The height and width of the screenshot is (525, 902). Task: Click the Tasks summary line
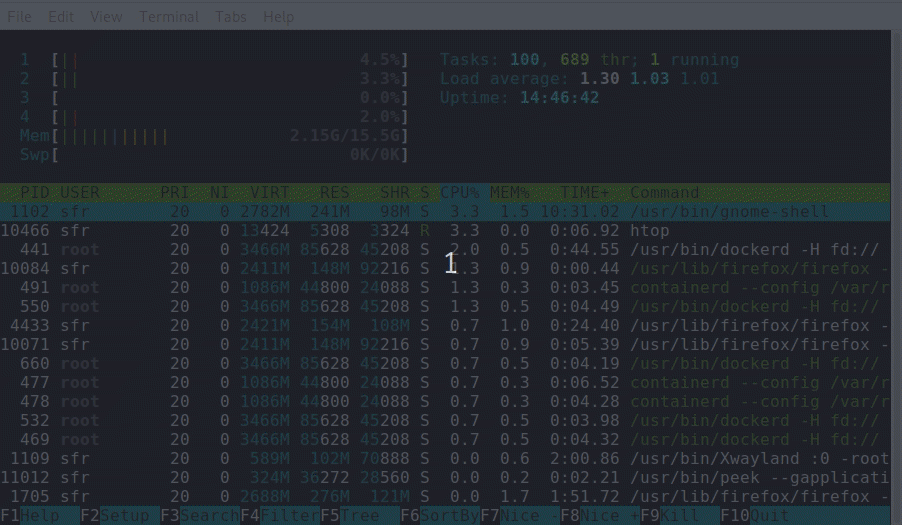(x=590, y=60)
